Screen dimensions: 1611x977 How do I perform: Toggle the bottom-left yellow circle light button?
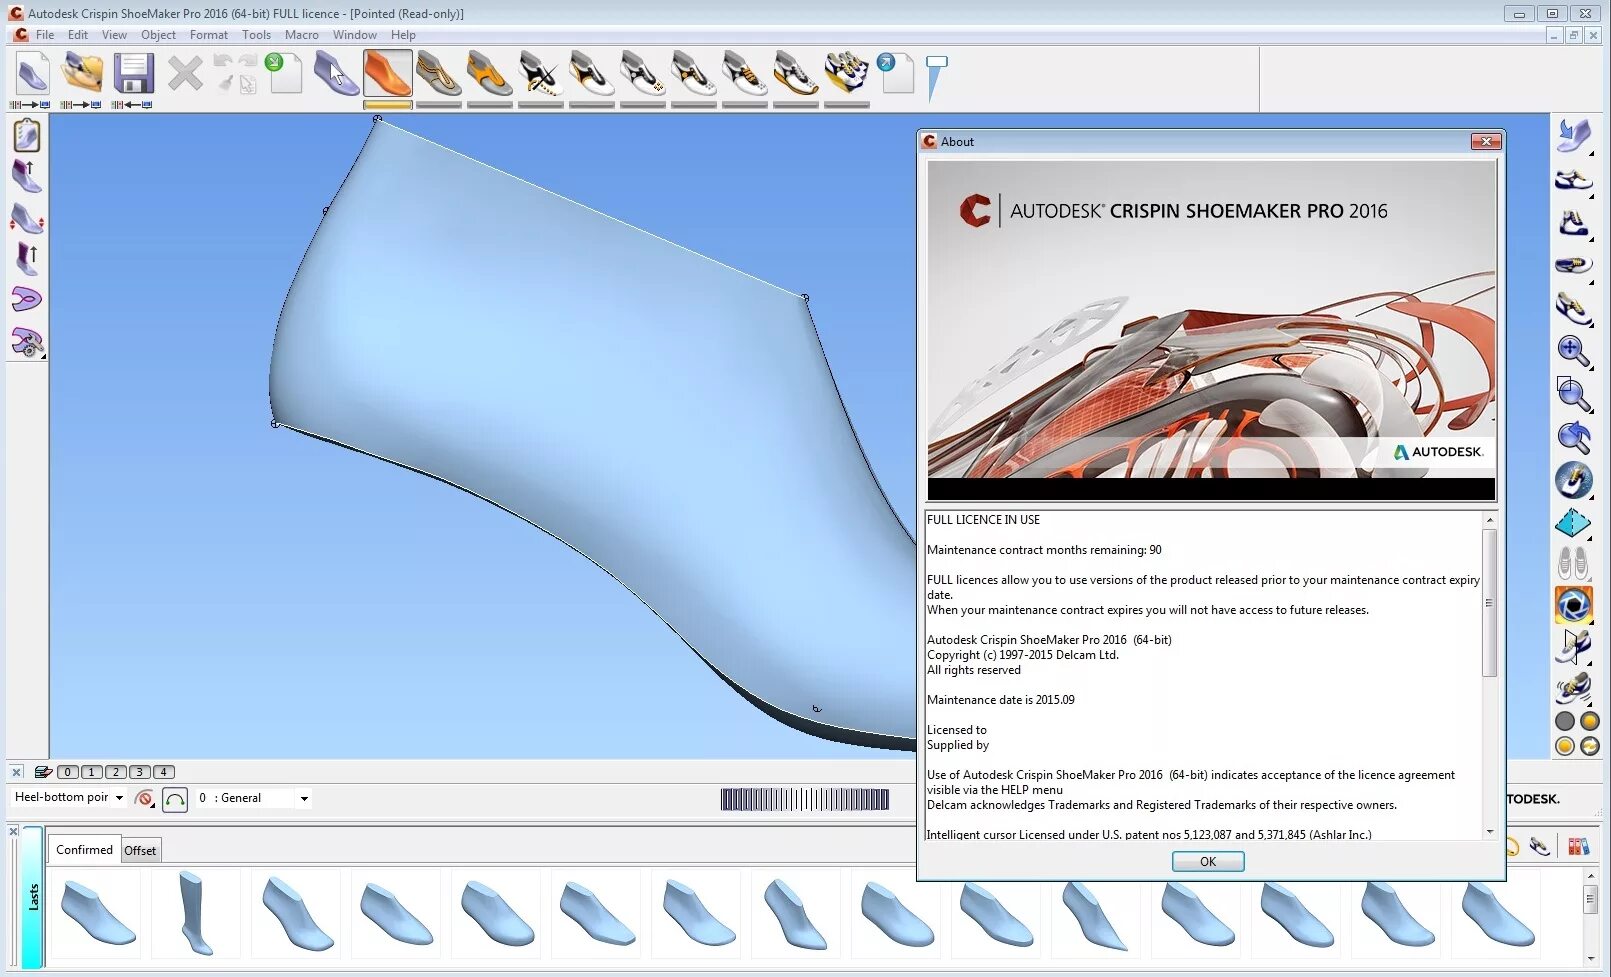point(1565,746)
